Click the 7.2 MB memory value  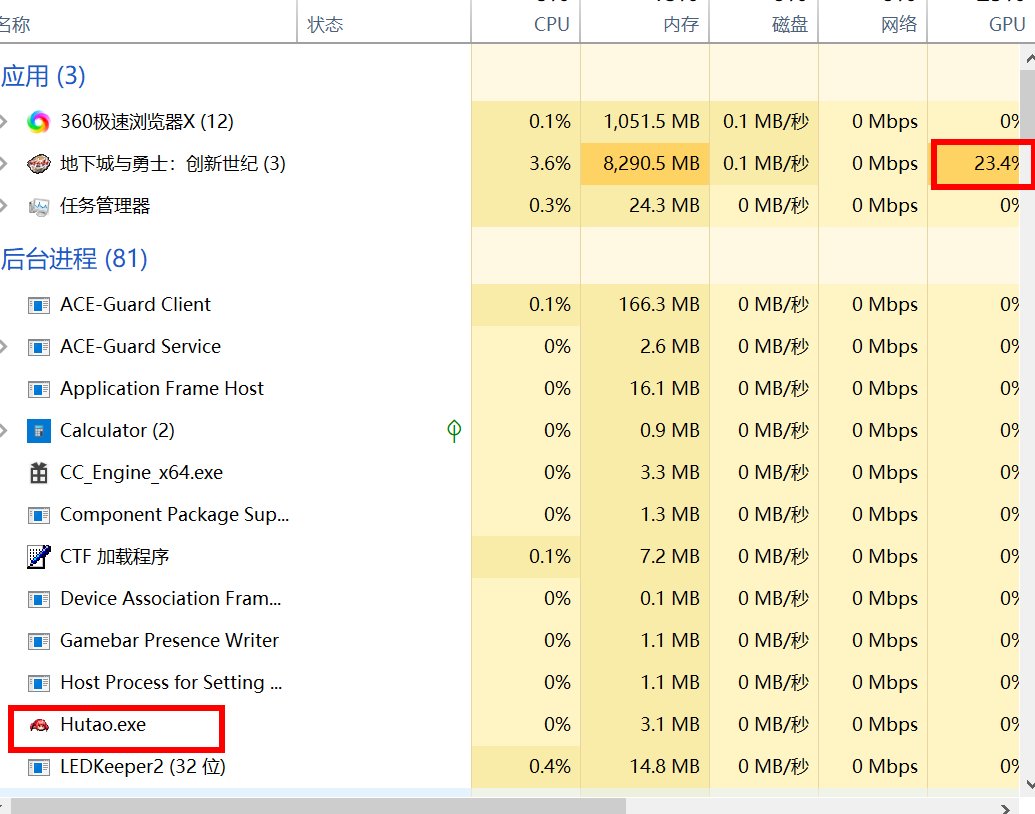(x=669, y=557)
